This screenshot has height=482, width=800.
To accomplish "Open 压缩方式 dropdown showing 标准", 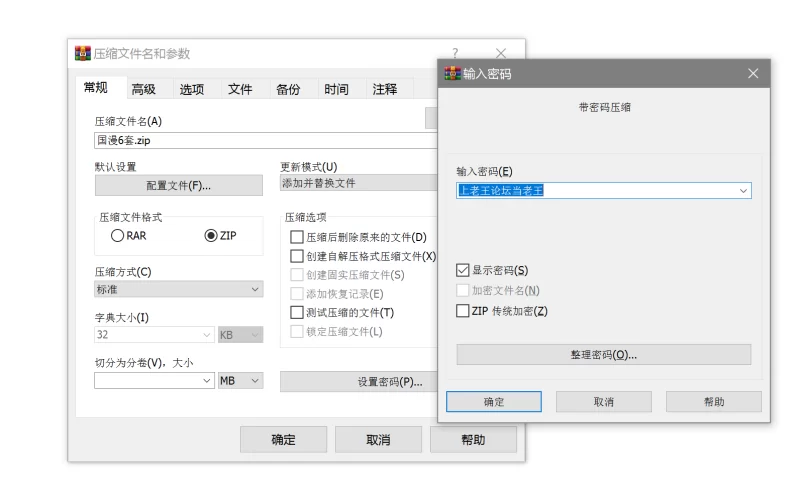I will click(x=179, y=290).
